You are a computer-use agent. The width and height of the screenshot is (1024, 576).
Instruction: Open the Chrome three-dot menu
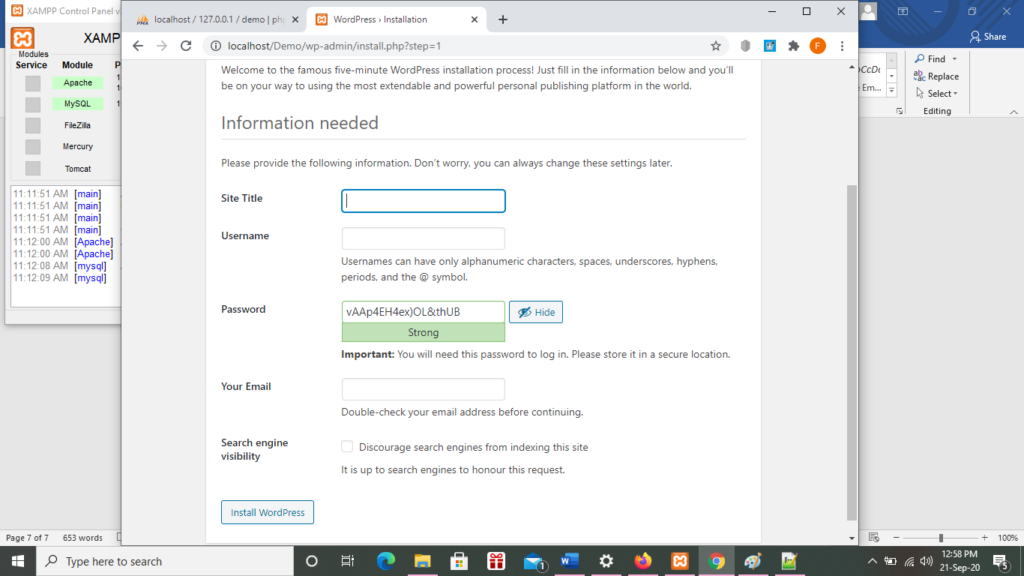pos(842,46)
